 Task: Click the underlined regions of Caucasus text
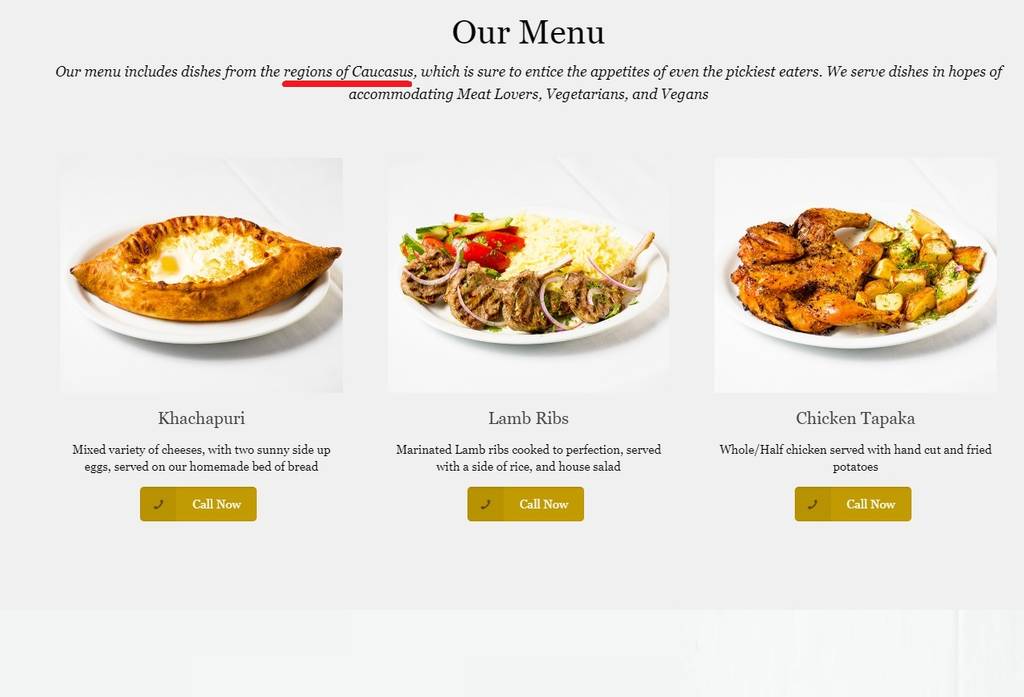pos(348,71)
